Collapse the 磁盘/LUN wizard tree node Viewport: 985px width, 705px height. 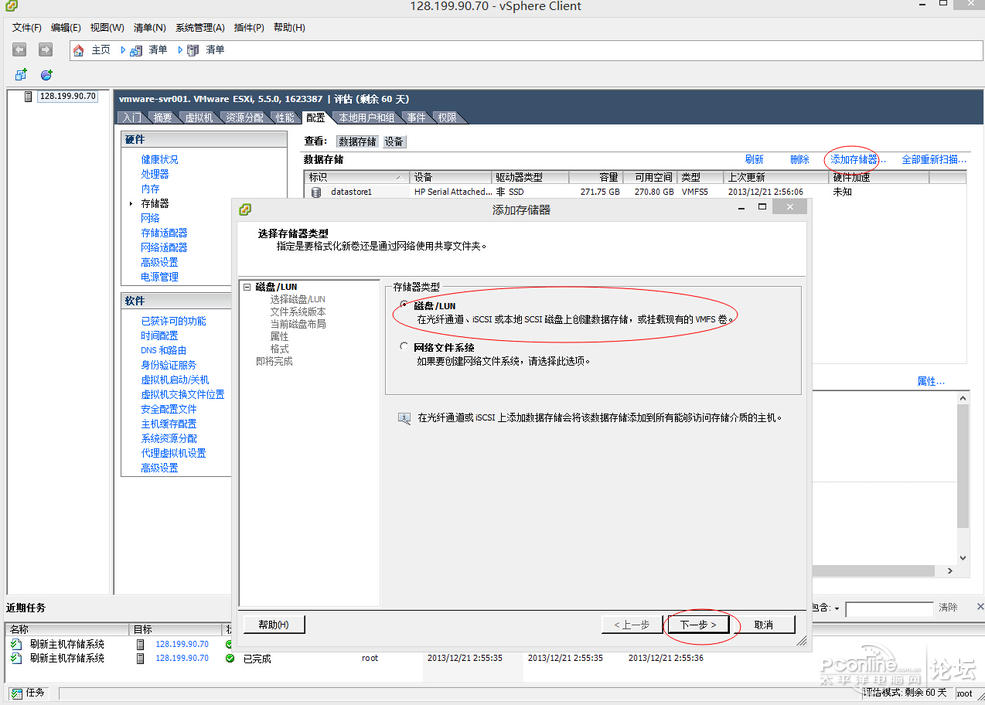247,287
